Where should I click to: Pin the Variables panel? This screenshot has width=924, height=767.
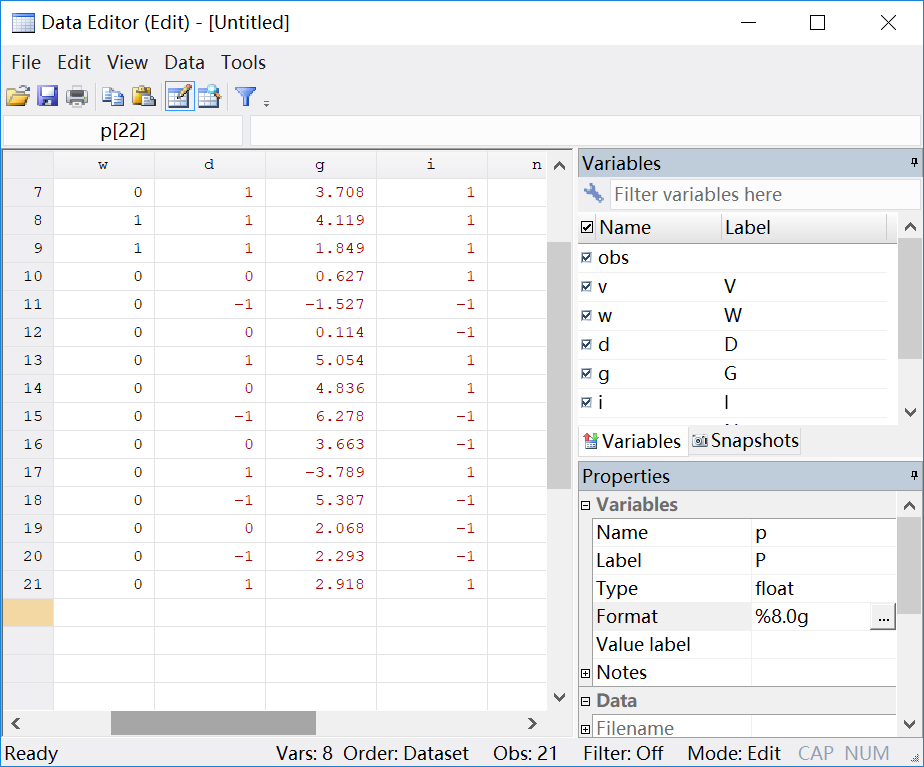(914, 163)
